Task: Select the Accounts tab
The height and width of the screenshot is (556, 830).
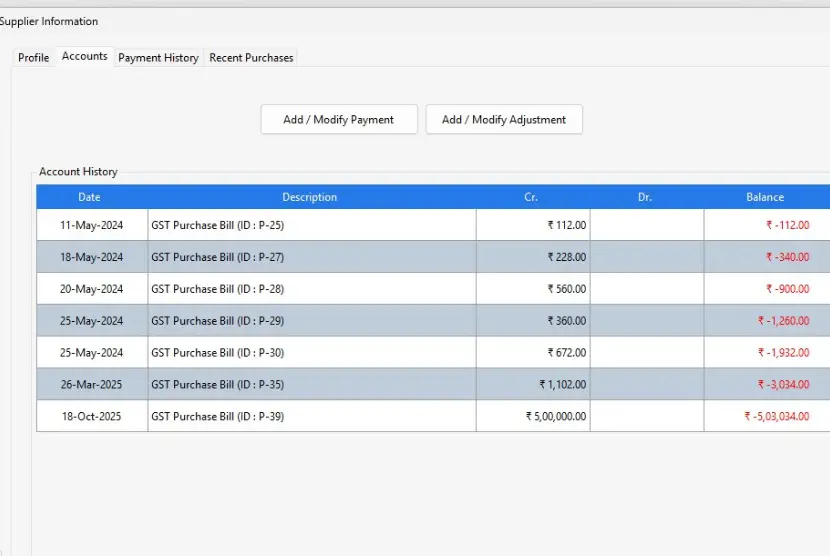Action: click(x=84, y=57)
